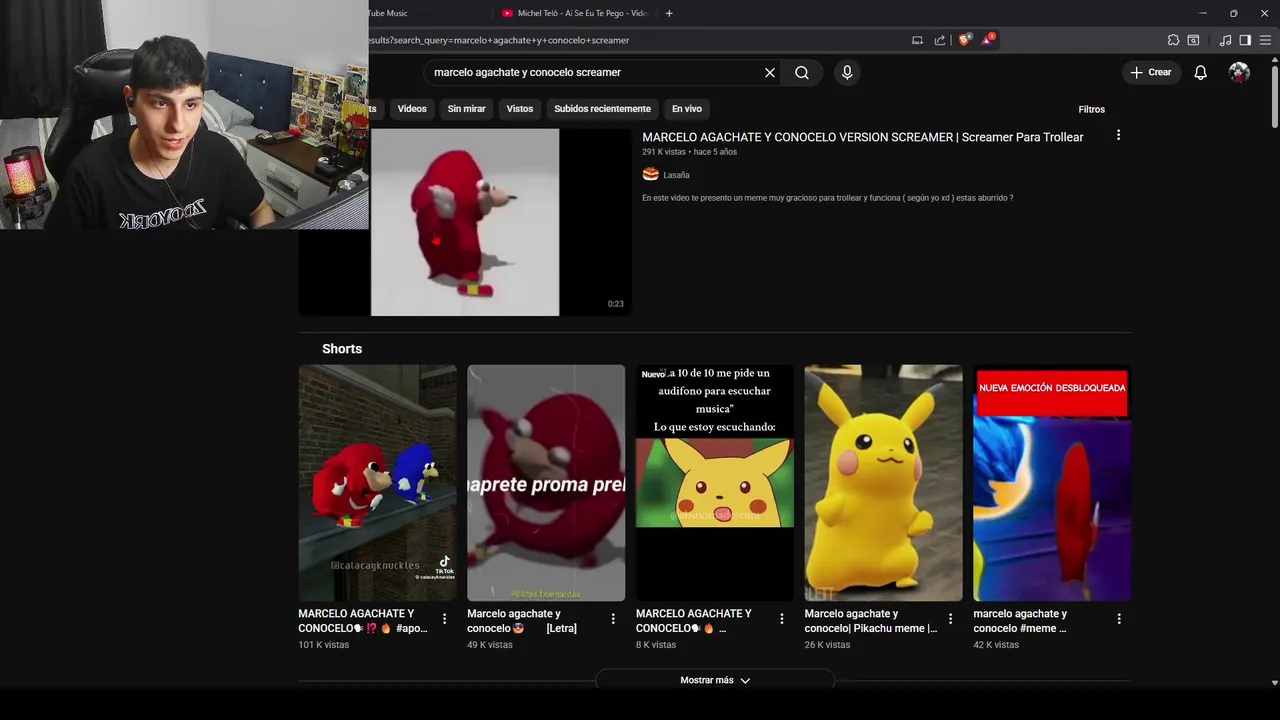
Task: Click the 0:23 duration badge
Action: point(615,304)
